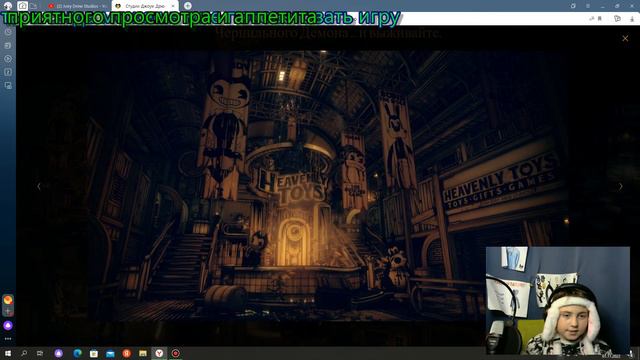Open the browser hamburger menu
This screenshot has width=640, height=360.
pyautogui.click(x=588, y=6)
